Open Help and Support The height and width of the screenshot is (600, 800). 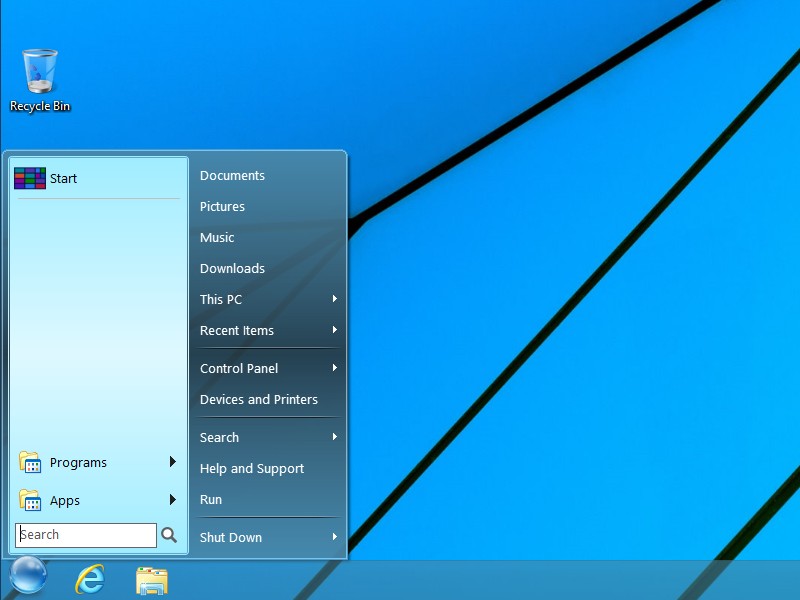click(x=252, y=468)
